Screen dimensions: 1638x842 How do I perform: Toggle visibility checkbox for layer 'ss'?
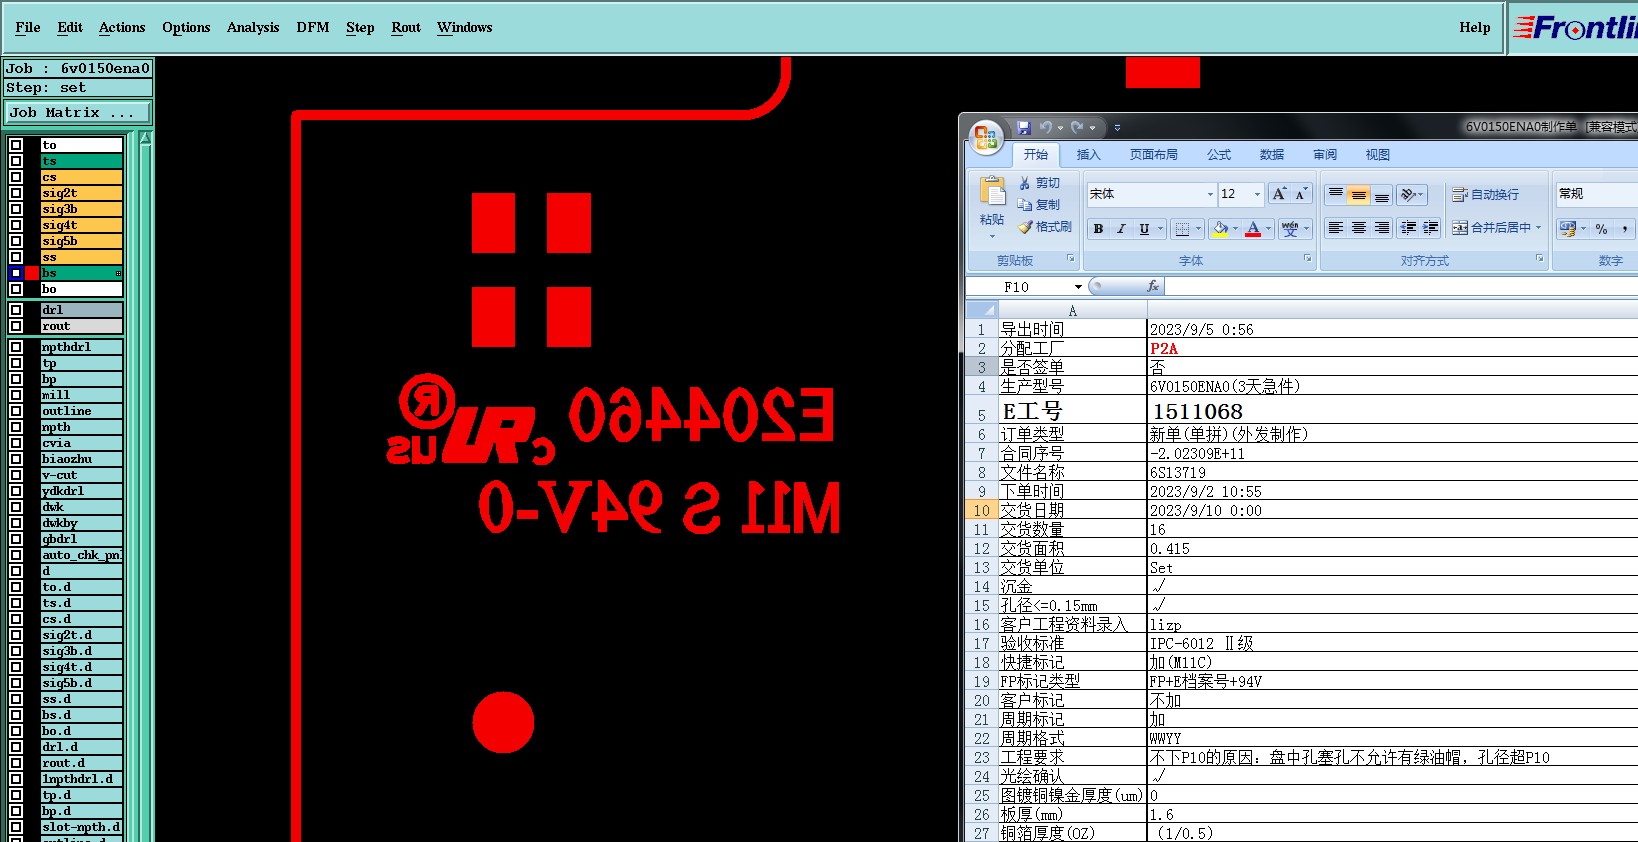[x=16, y=257]
